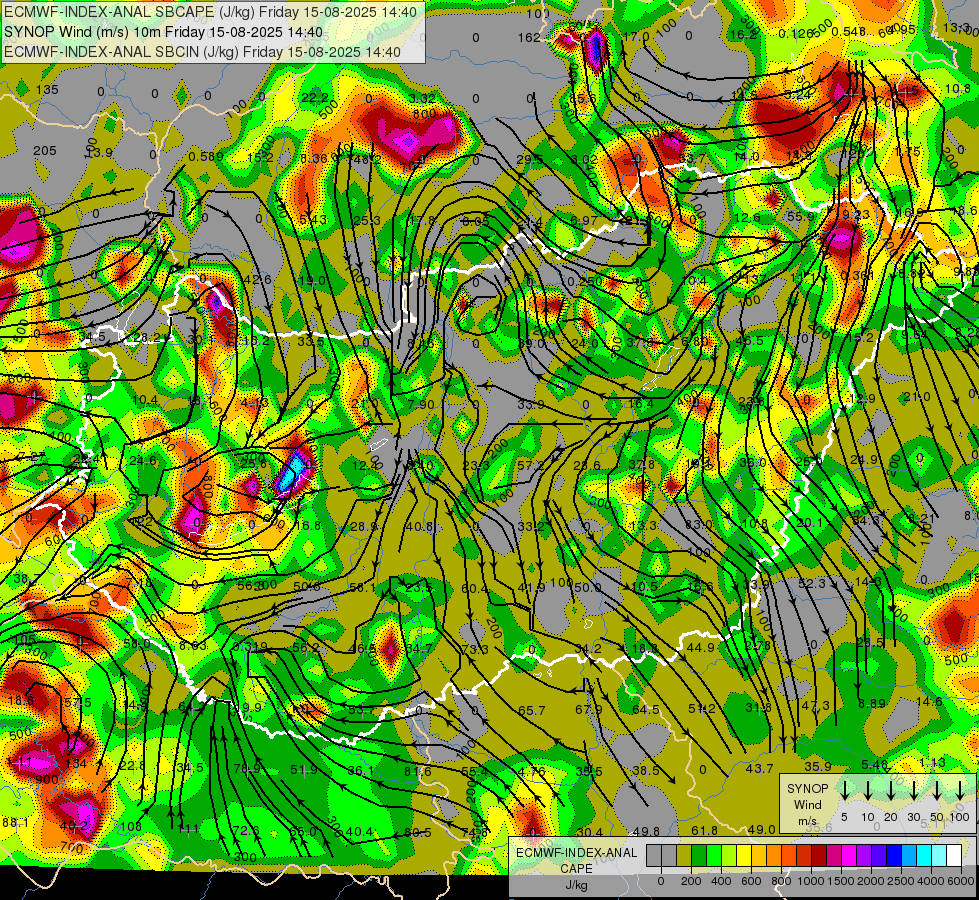
Task: Click the map value '57.2'
Action: 530,465
